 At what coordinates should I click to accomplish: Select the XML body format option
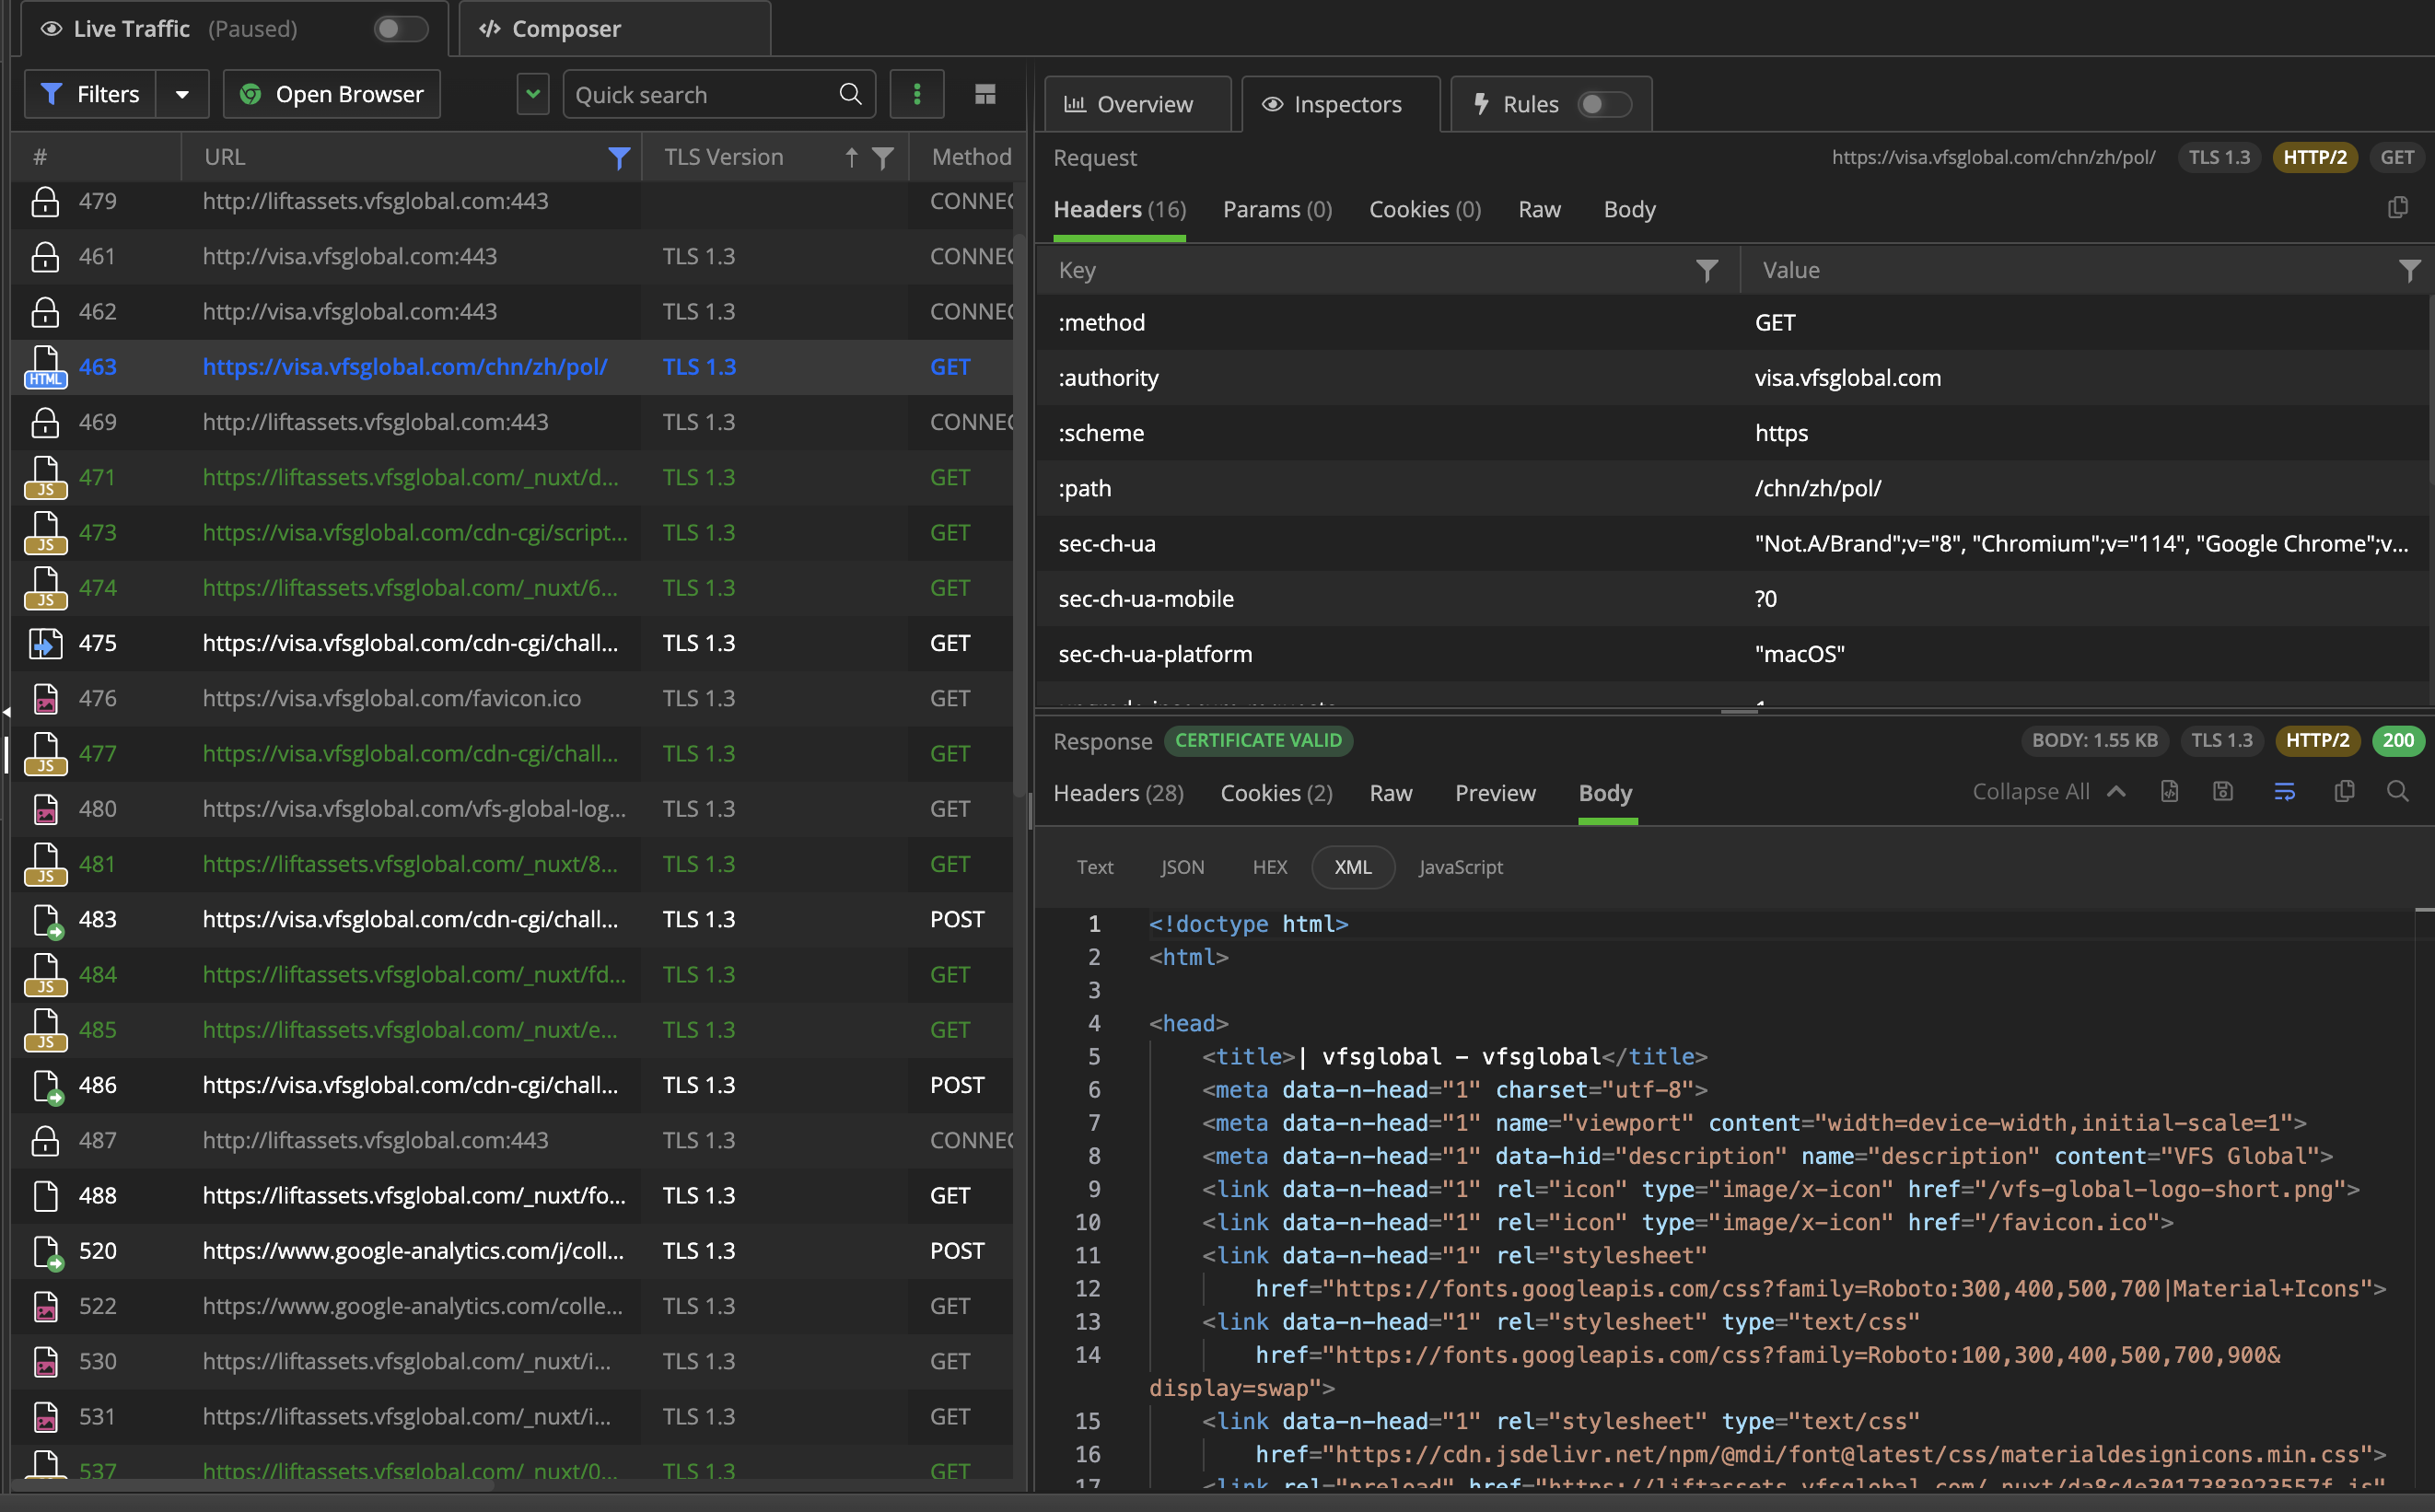click(x=1352, y=867)
